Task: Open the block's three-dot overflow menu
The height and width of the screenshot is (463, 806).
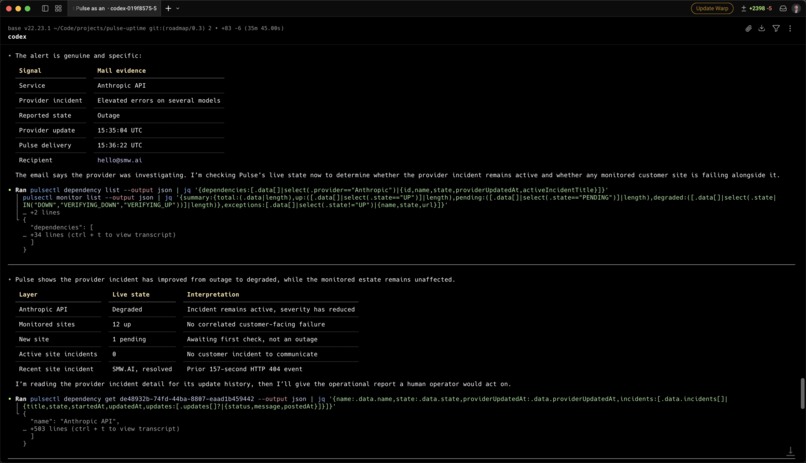Action: 790,28
